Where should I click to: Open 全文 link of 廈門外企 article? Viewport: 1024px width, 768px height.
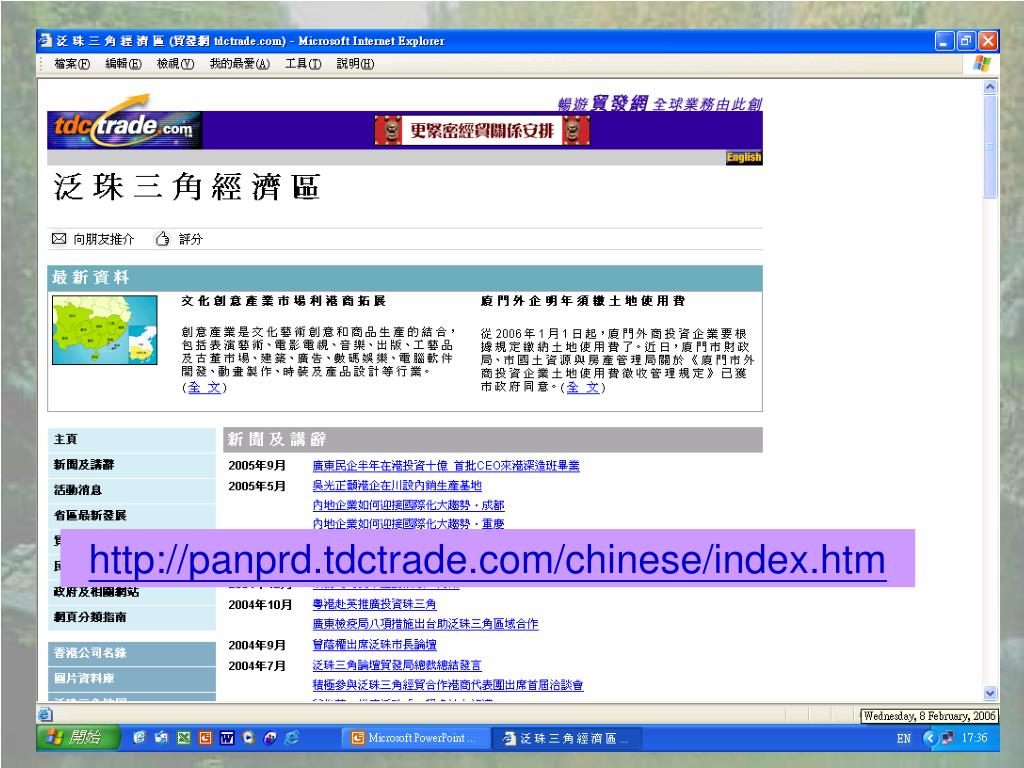pyautogui.click(x=583, y=387)
